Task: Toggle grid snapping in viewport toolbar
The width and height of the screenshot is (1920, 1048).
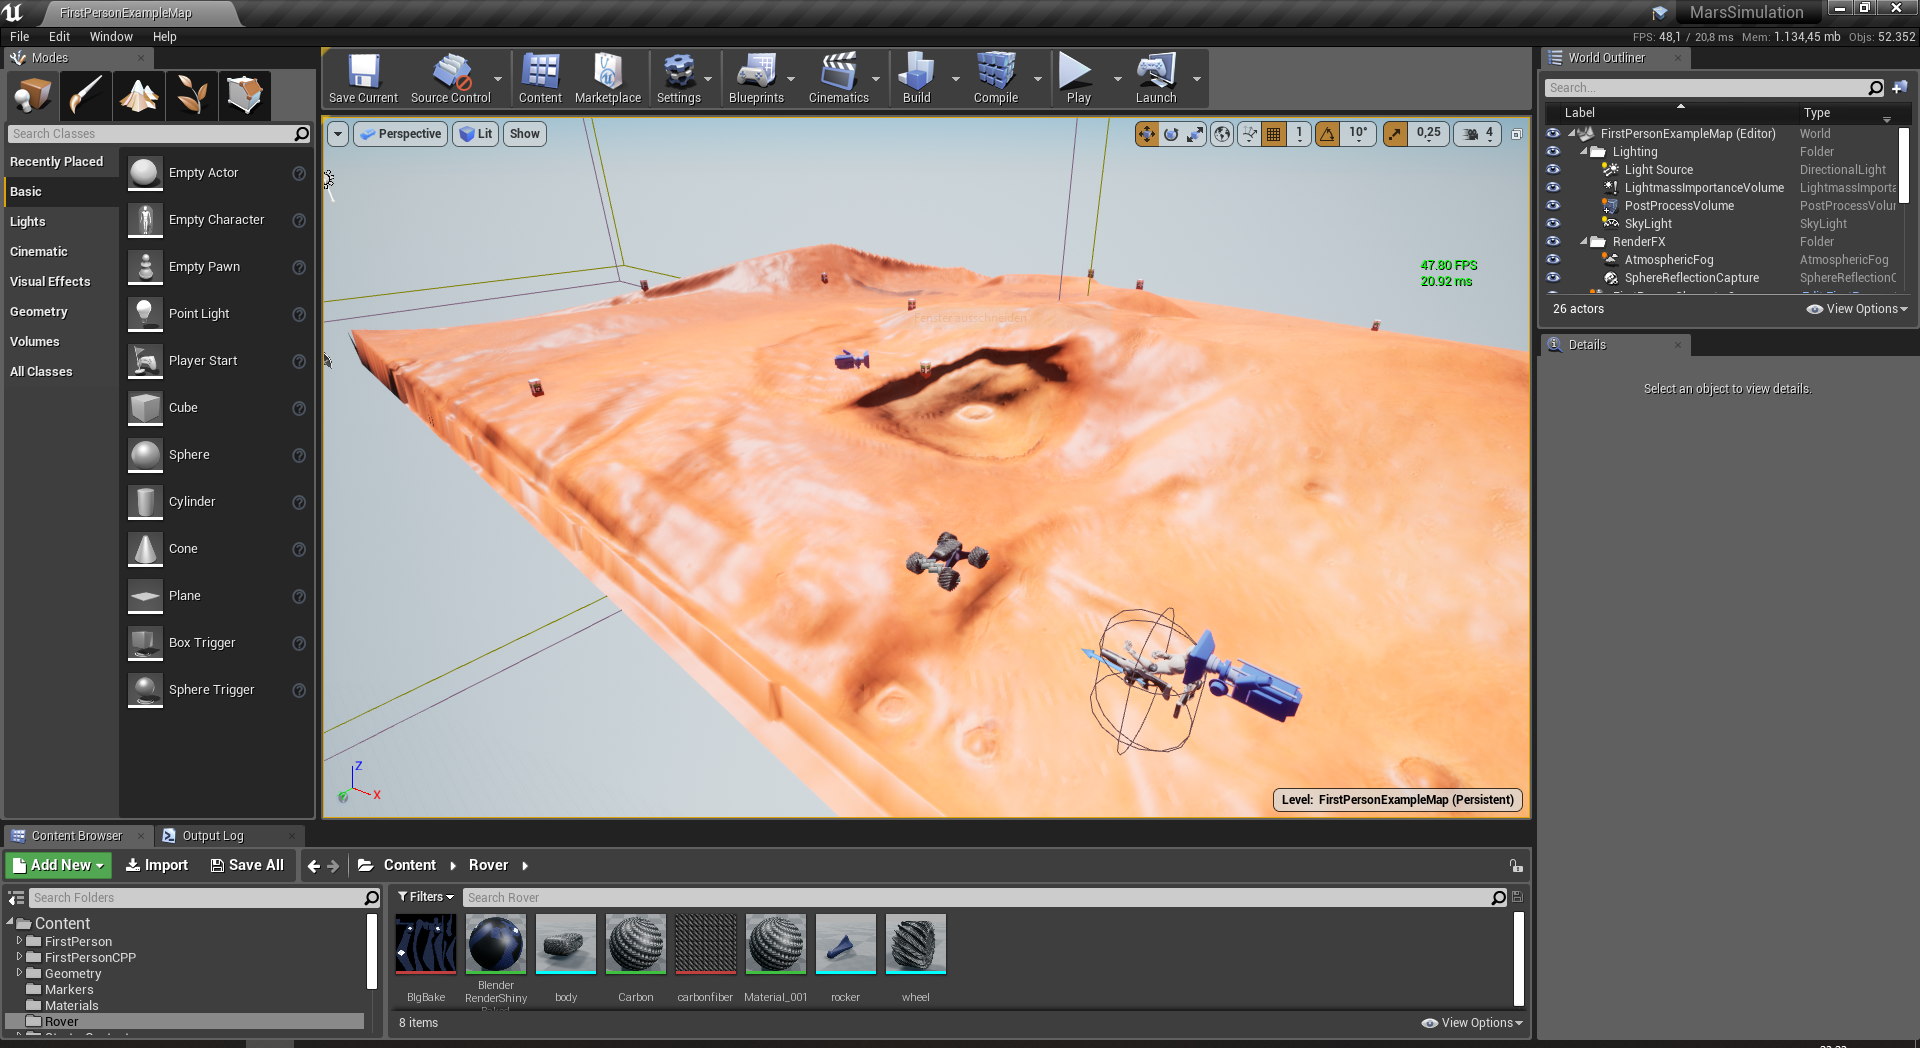Action: pos(1274,134)
